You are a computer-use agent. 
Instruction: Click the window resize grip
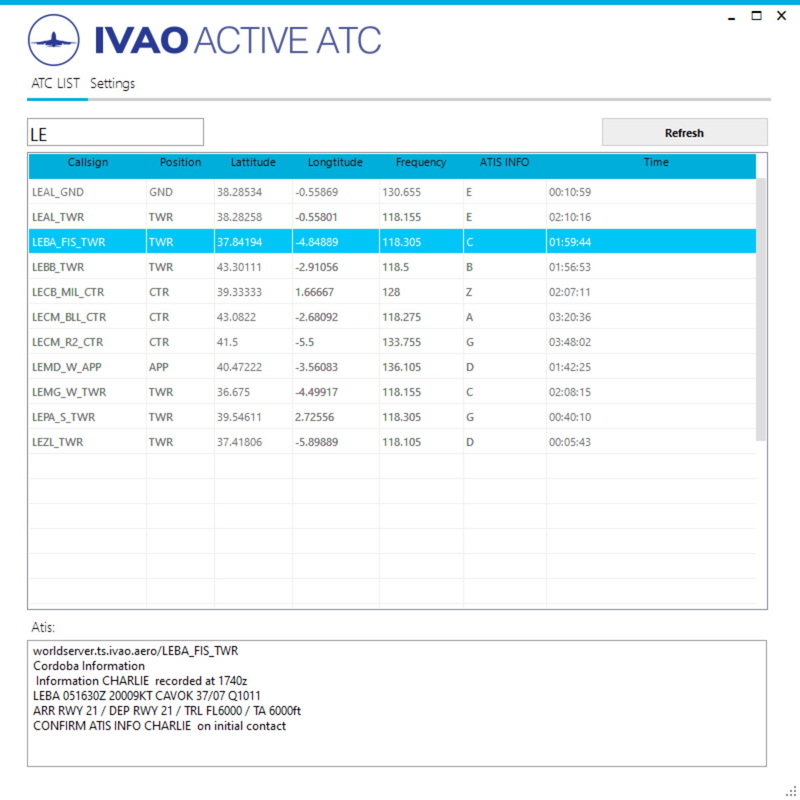791,791
